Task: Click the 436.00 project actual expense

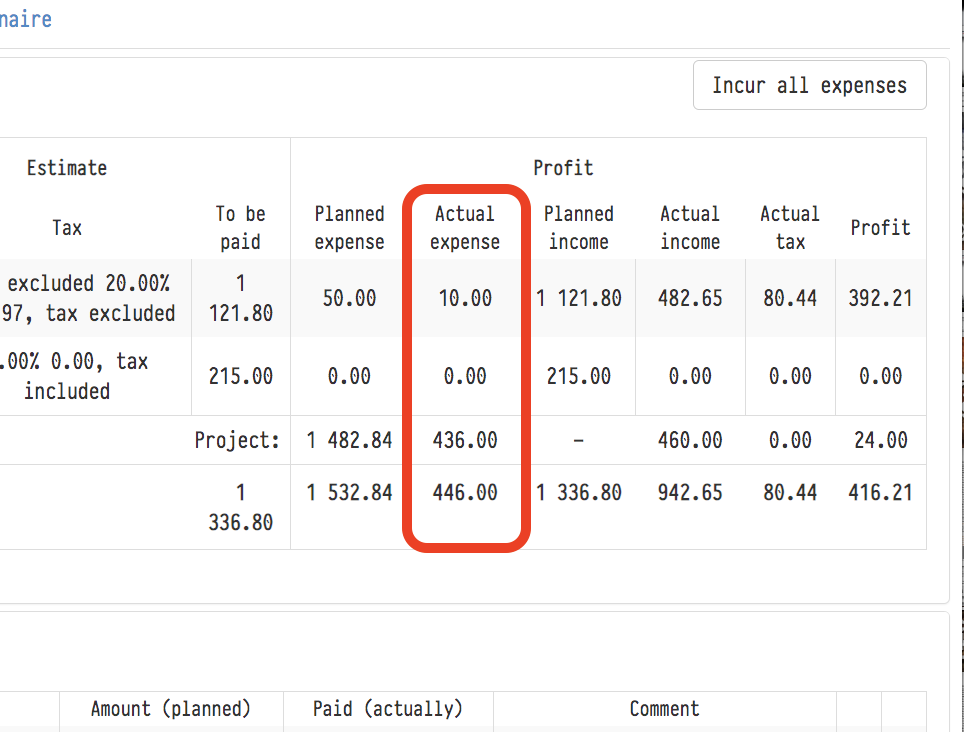Action: coord(465,440)
